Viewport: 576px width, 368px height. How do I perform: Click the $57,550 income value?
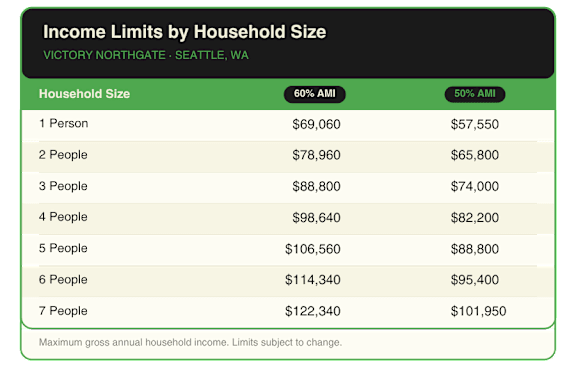coord(475,124)
